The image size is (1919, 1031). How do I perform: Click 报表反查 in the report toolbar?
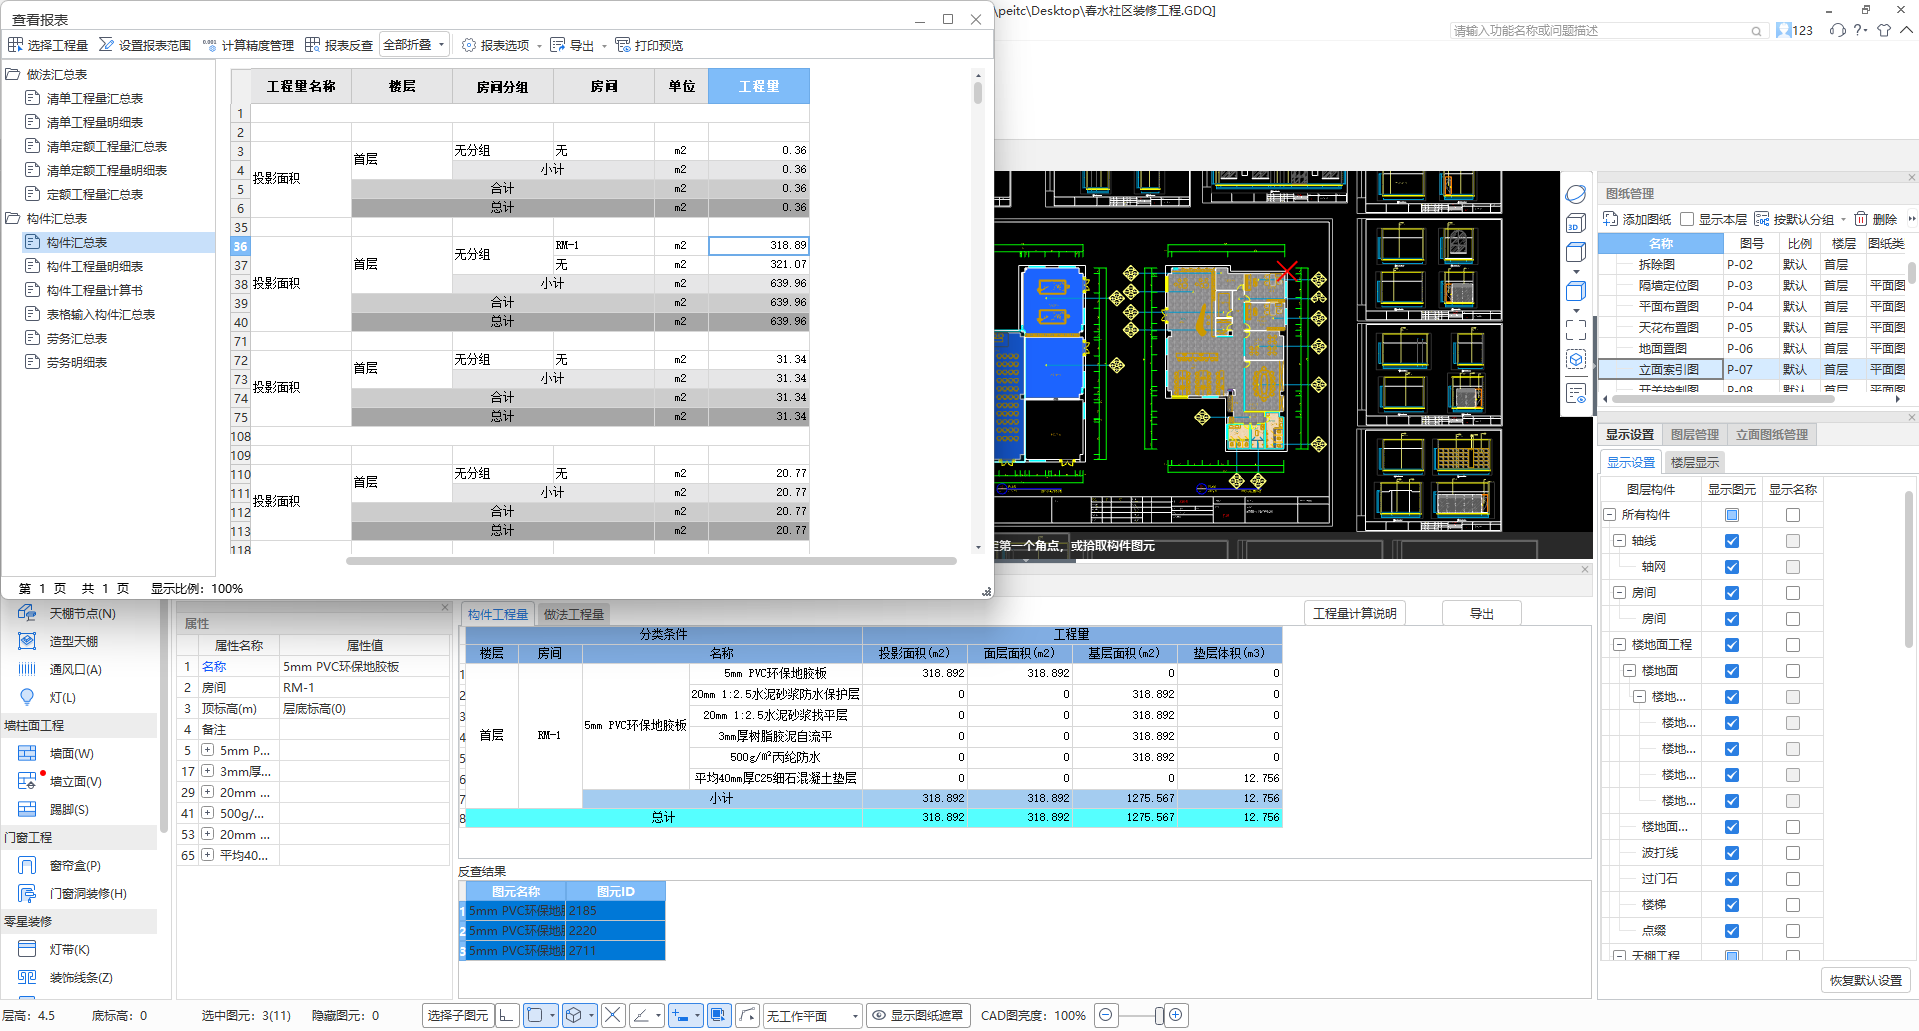339,45
